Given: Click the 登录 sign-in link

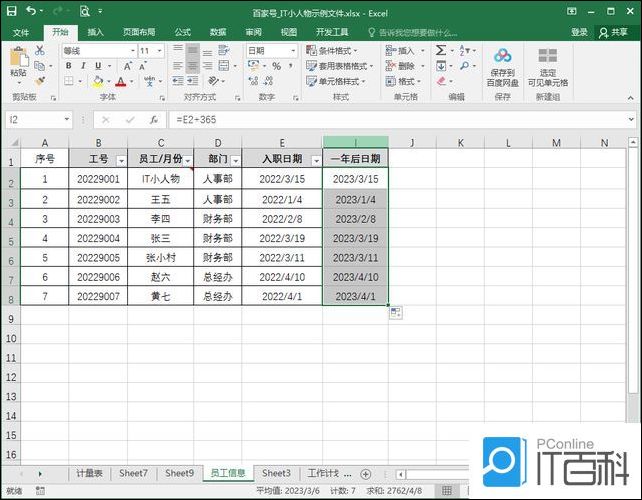Looking at the screenshot, I should (x=579, y=32).
